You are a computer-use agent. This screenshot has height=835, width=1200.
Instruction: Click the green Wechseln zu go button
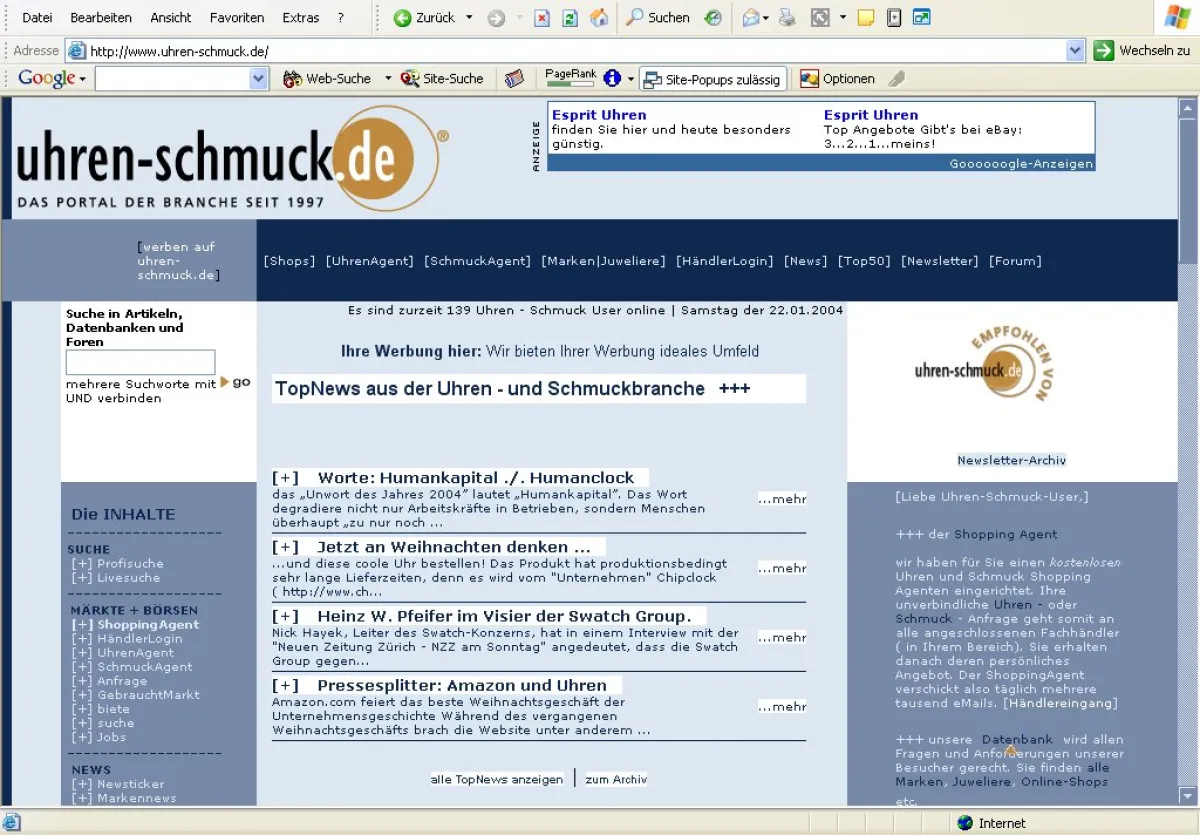tap(1104, 51)
